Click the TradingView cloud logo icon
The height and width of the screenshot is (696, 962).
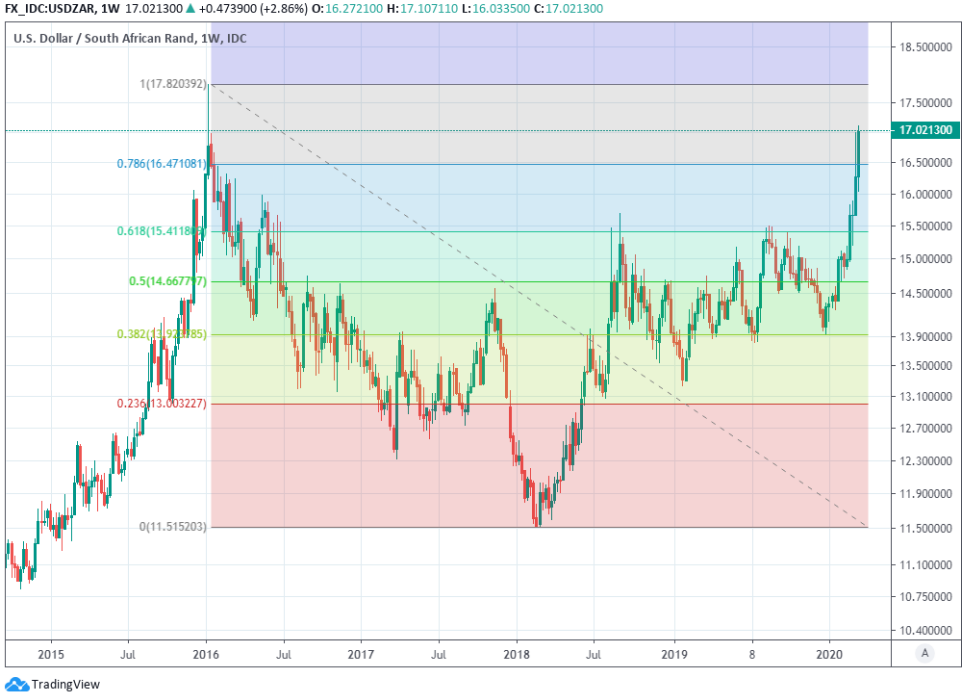tap(17, 684)
